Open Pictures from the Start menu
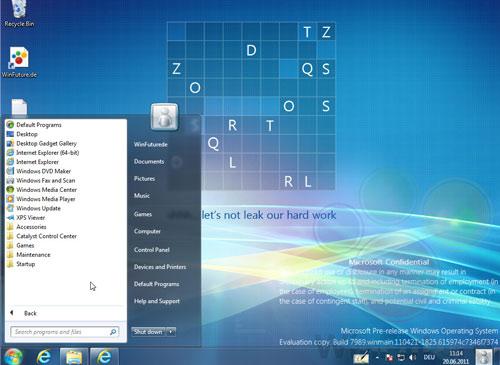The width and height of the screenshot is (500, 365). click(144, 178)
